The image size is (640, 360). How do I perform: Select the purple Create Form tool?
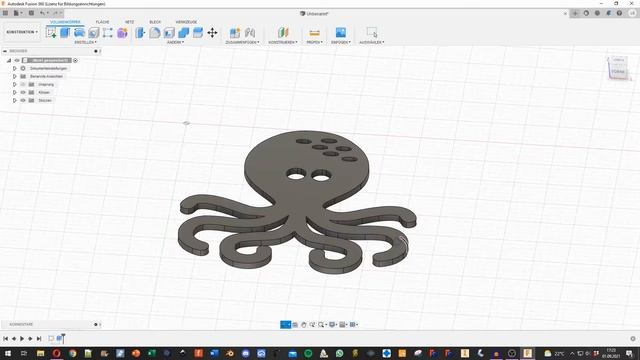point(122,32)
